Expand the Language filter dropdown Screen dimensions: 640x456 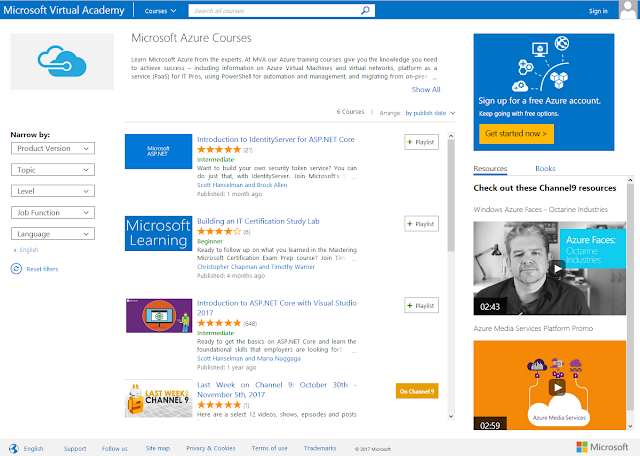(53, 234)
